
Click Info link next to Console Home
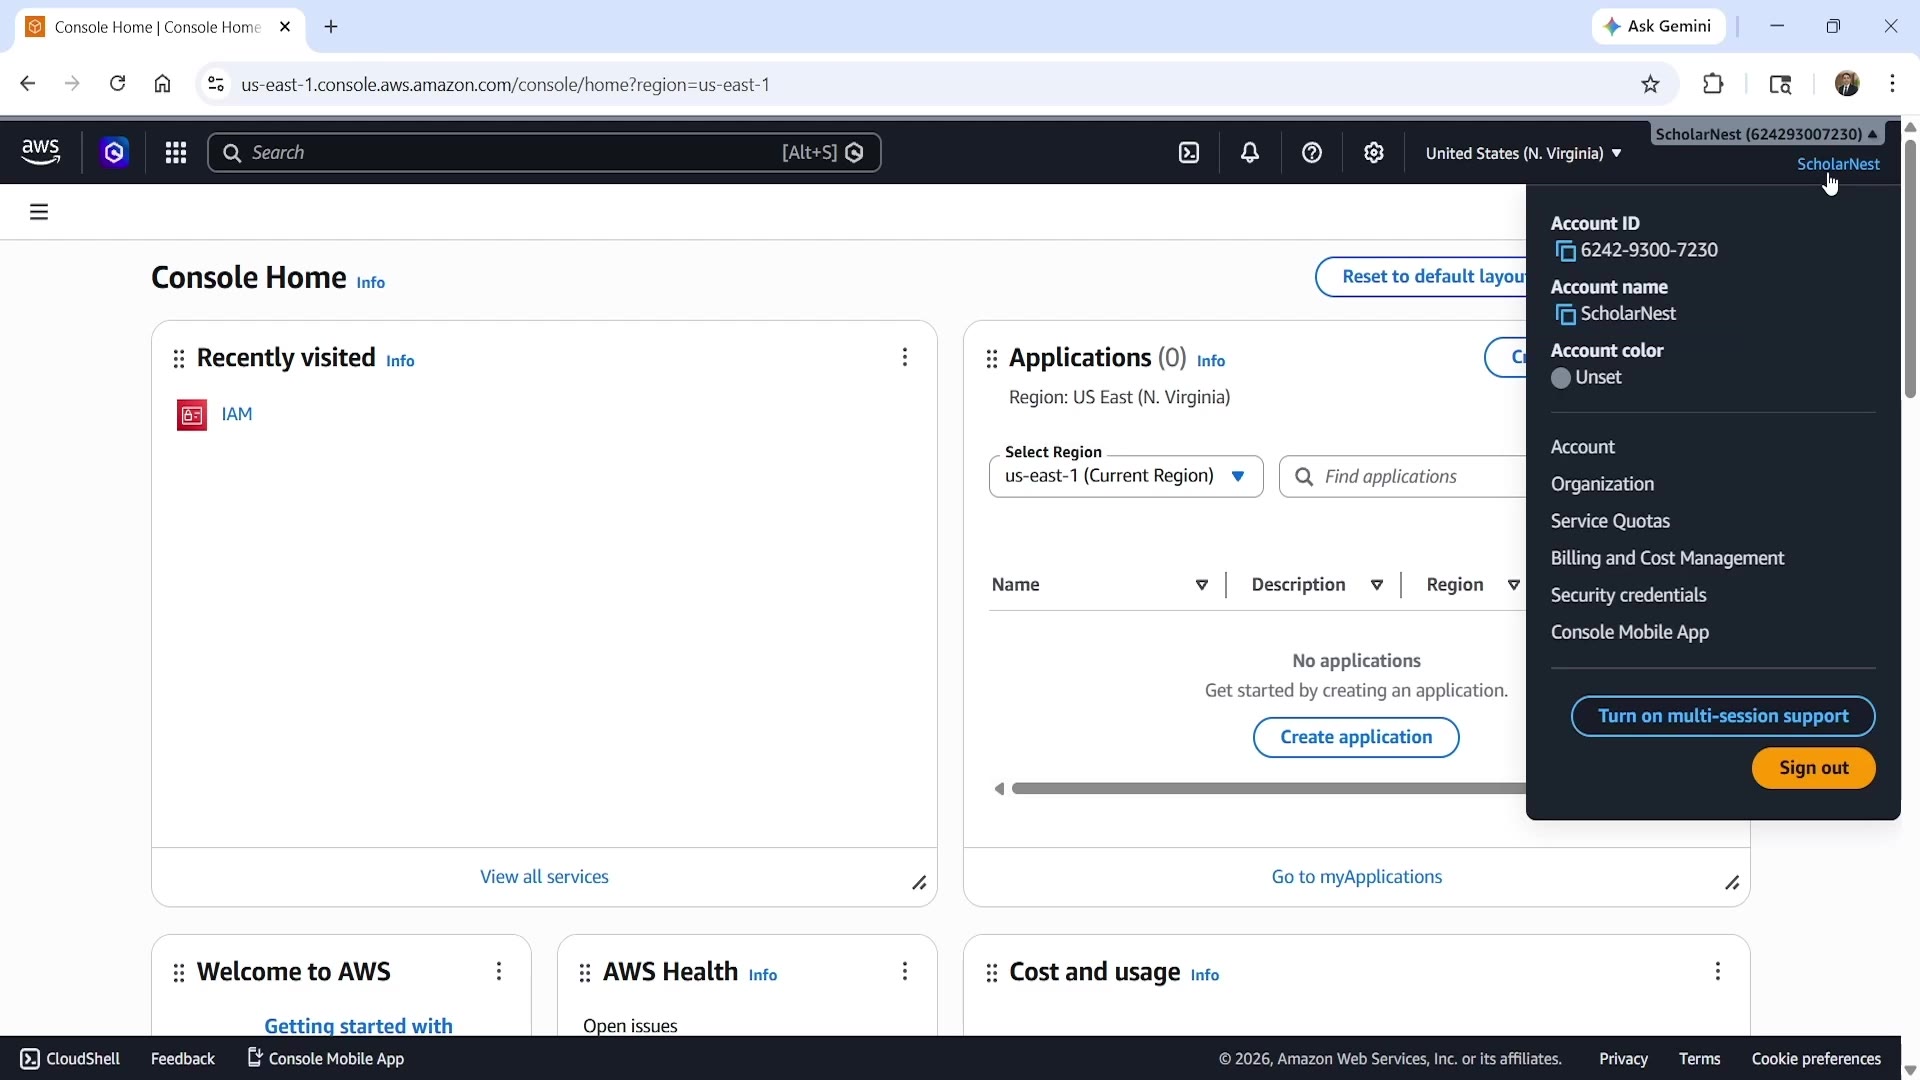pos(371,283)
